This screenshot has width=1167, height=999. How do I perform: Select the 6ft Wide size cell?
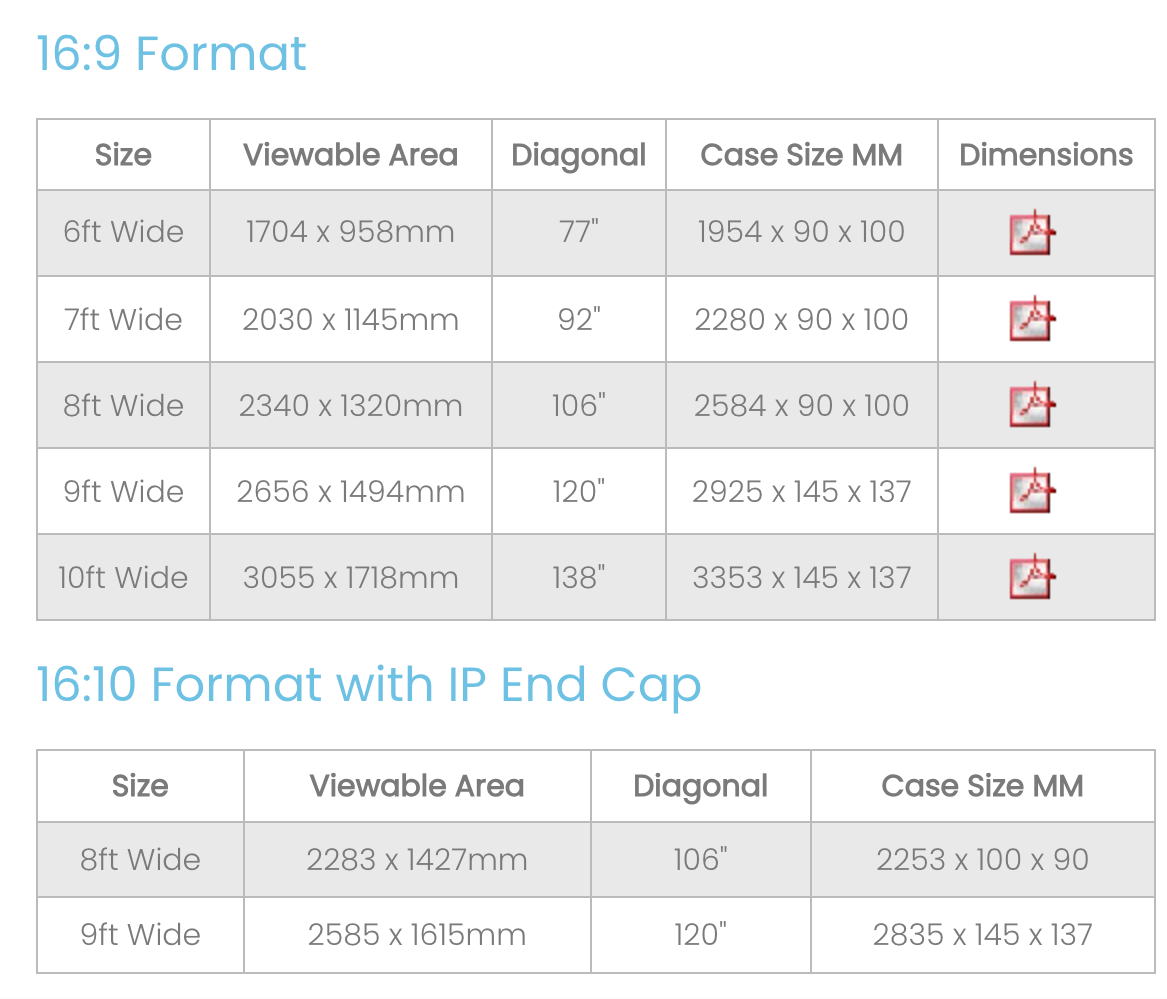pyautogui.click(x=123, y=232)
